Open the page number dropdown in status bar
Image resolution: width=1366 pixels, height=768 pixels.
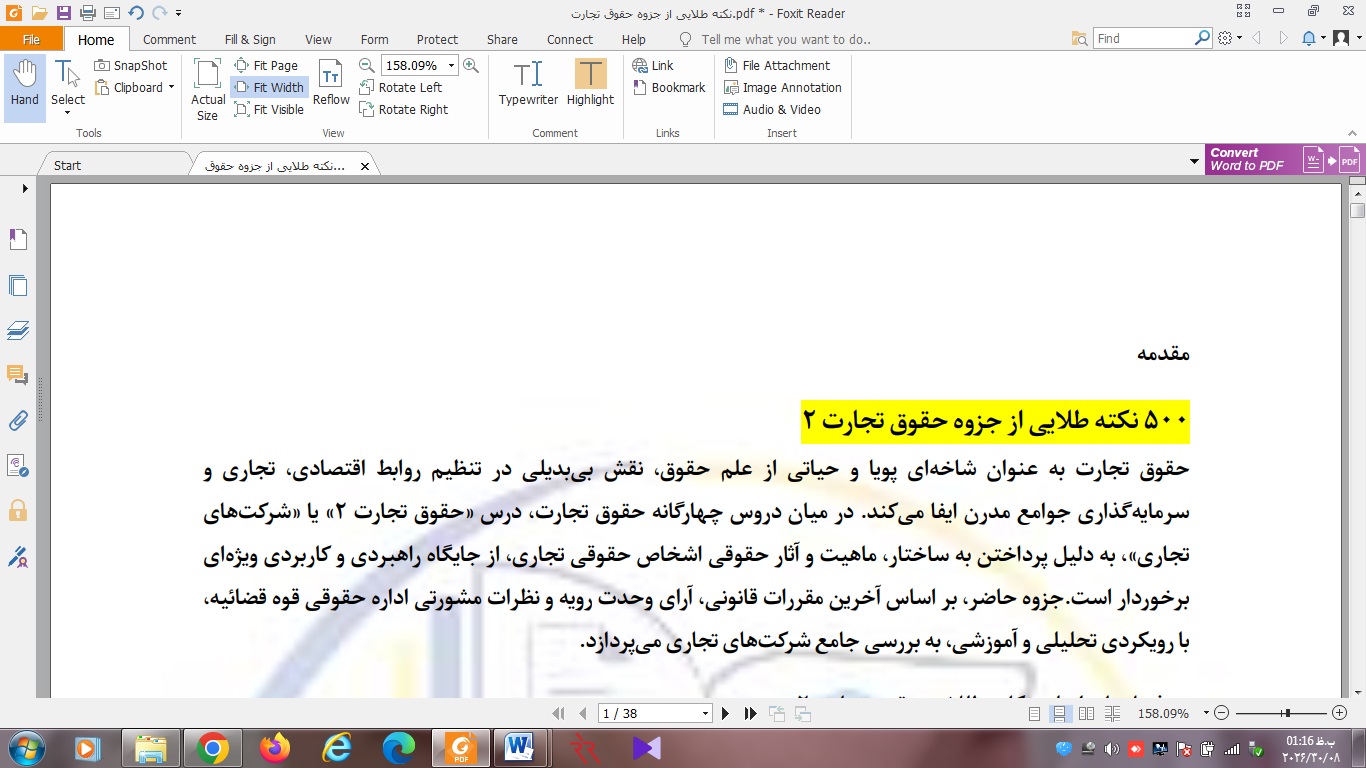click(x=705, y=714)
